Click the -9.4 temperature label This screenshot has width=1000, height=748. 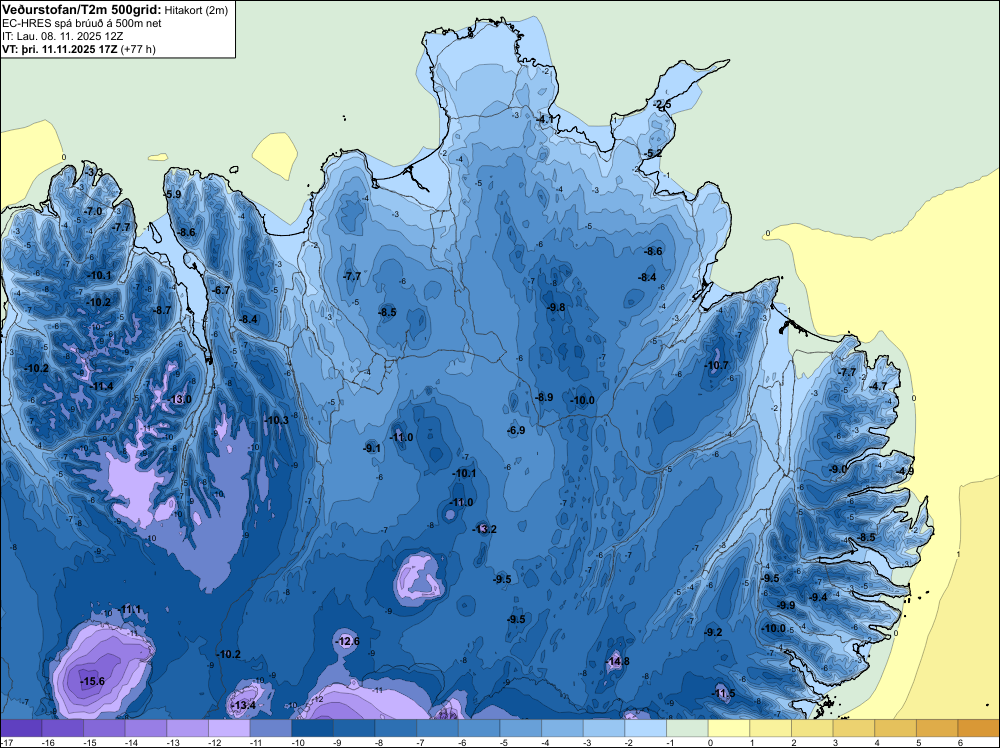[818, 598]
